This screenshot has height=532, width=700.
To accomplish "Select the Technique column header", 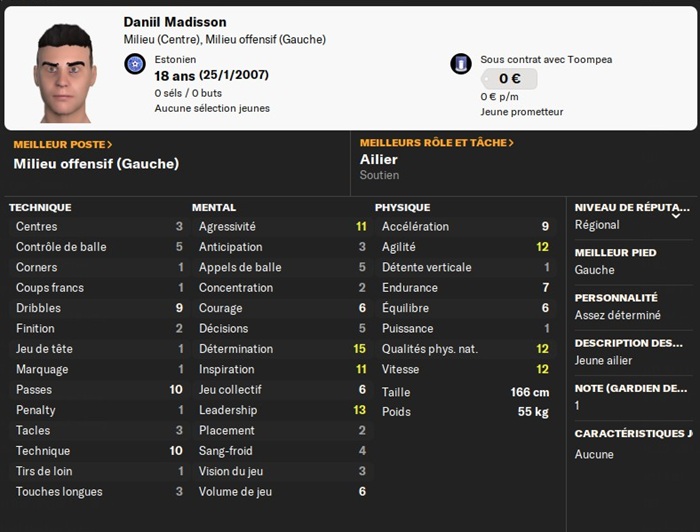I will coord(40,208).
